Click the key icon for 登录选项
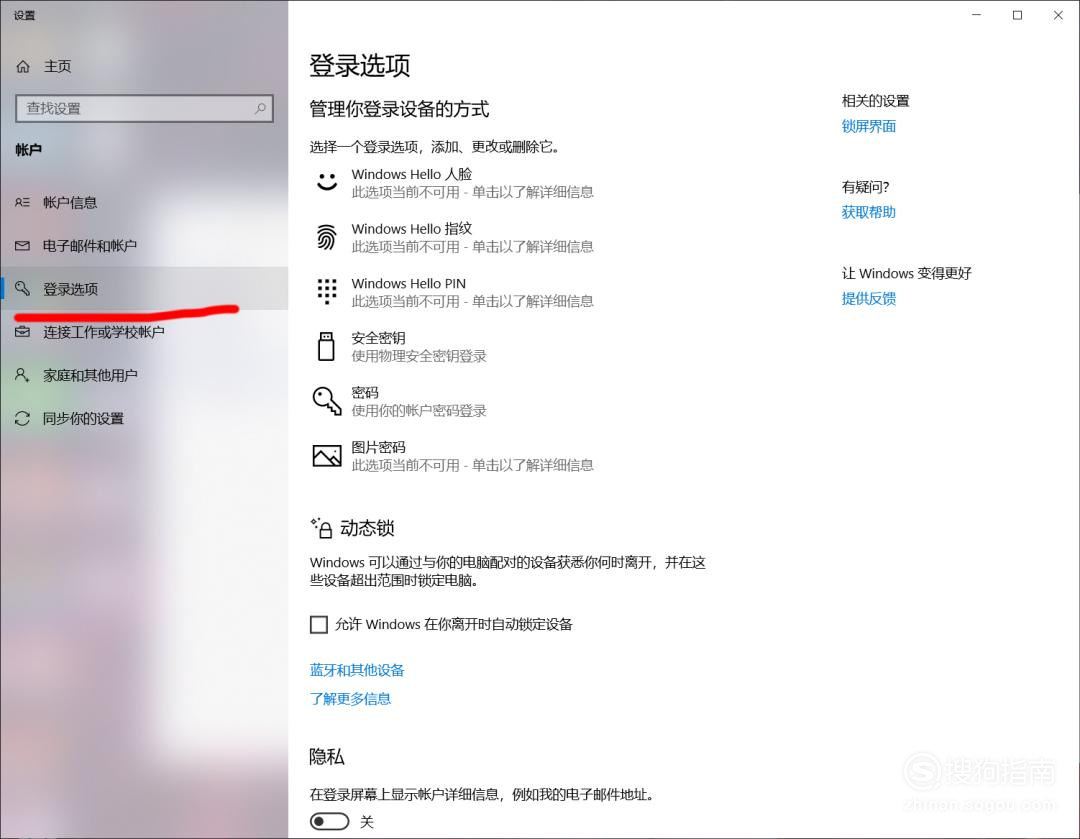 22,289
